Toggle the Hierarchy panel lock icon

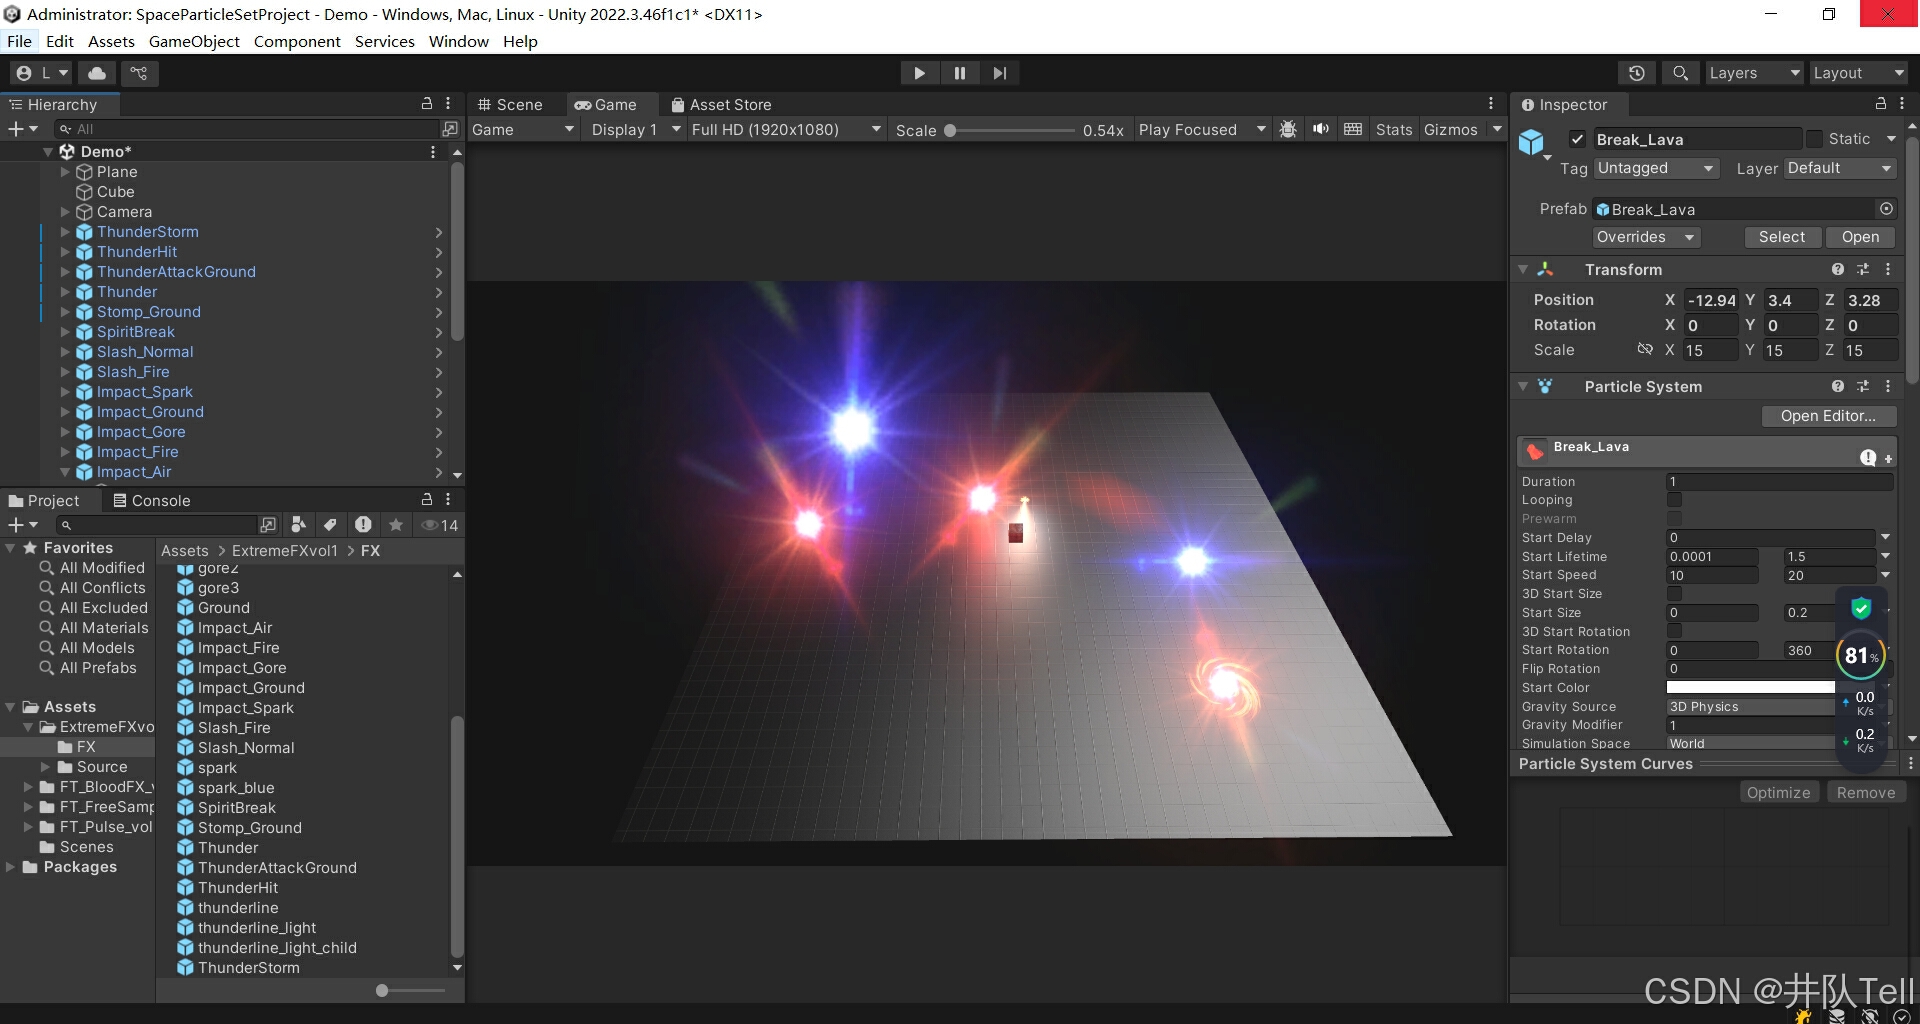(427, 104)
